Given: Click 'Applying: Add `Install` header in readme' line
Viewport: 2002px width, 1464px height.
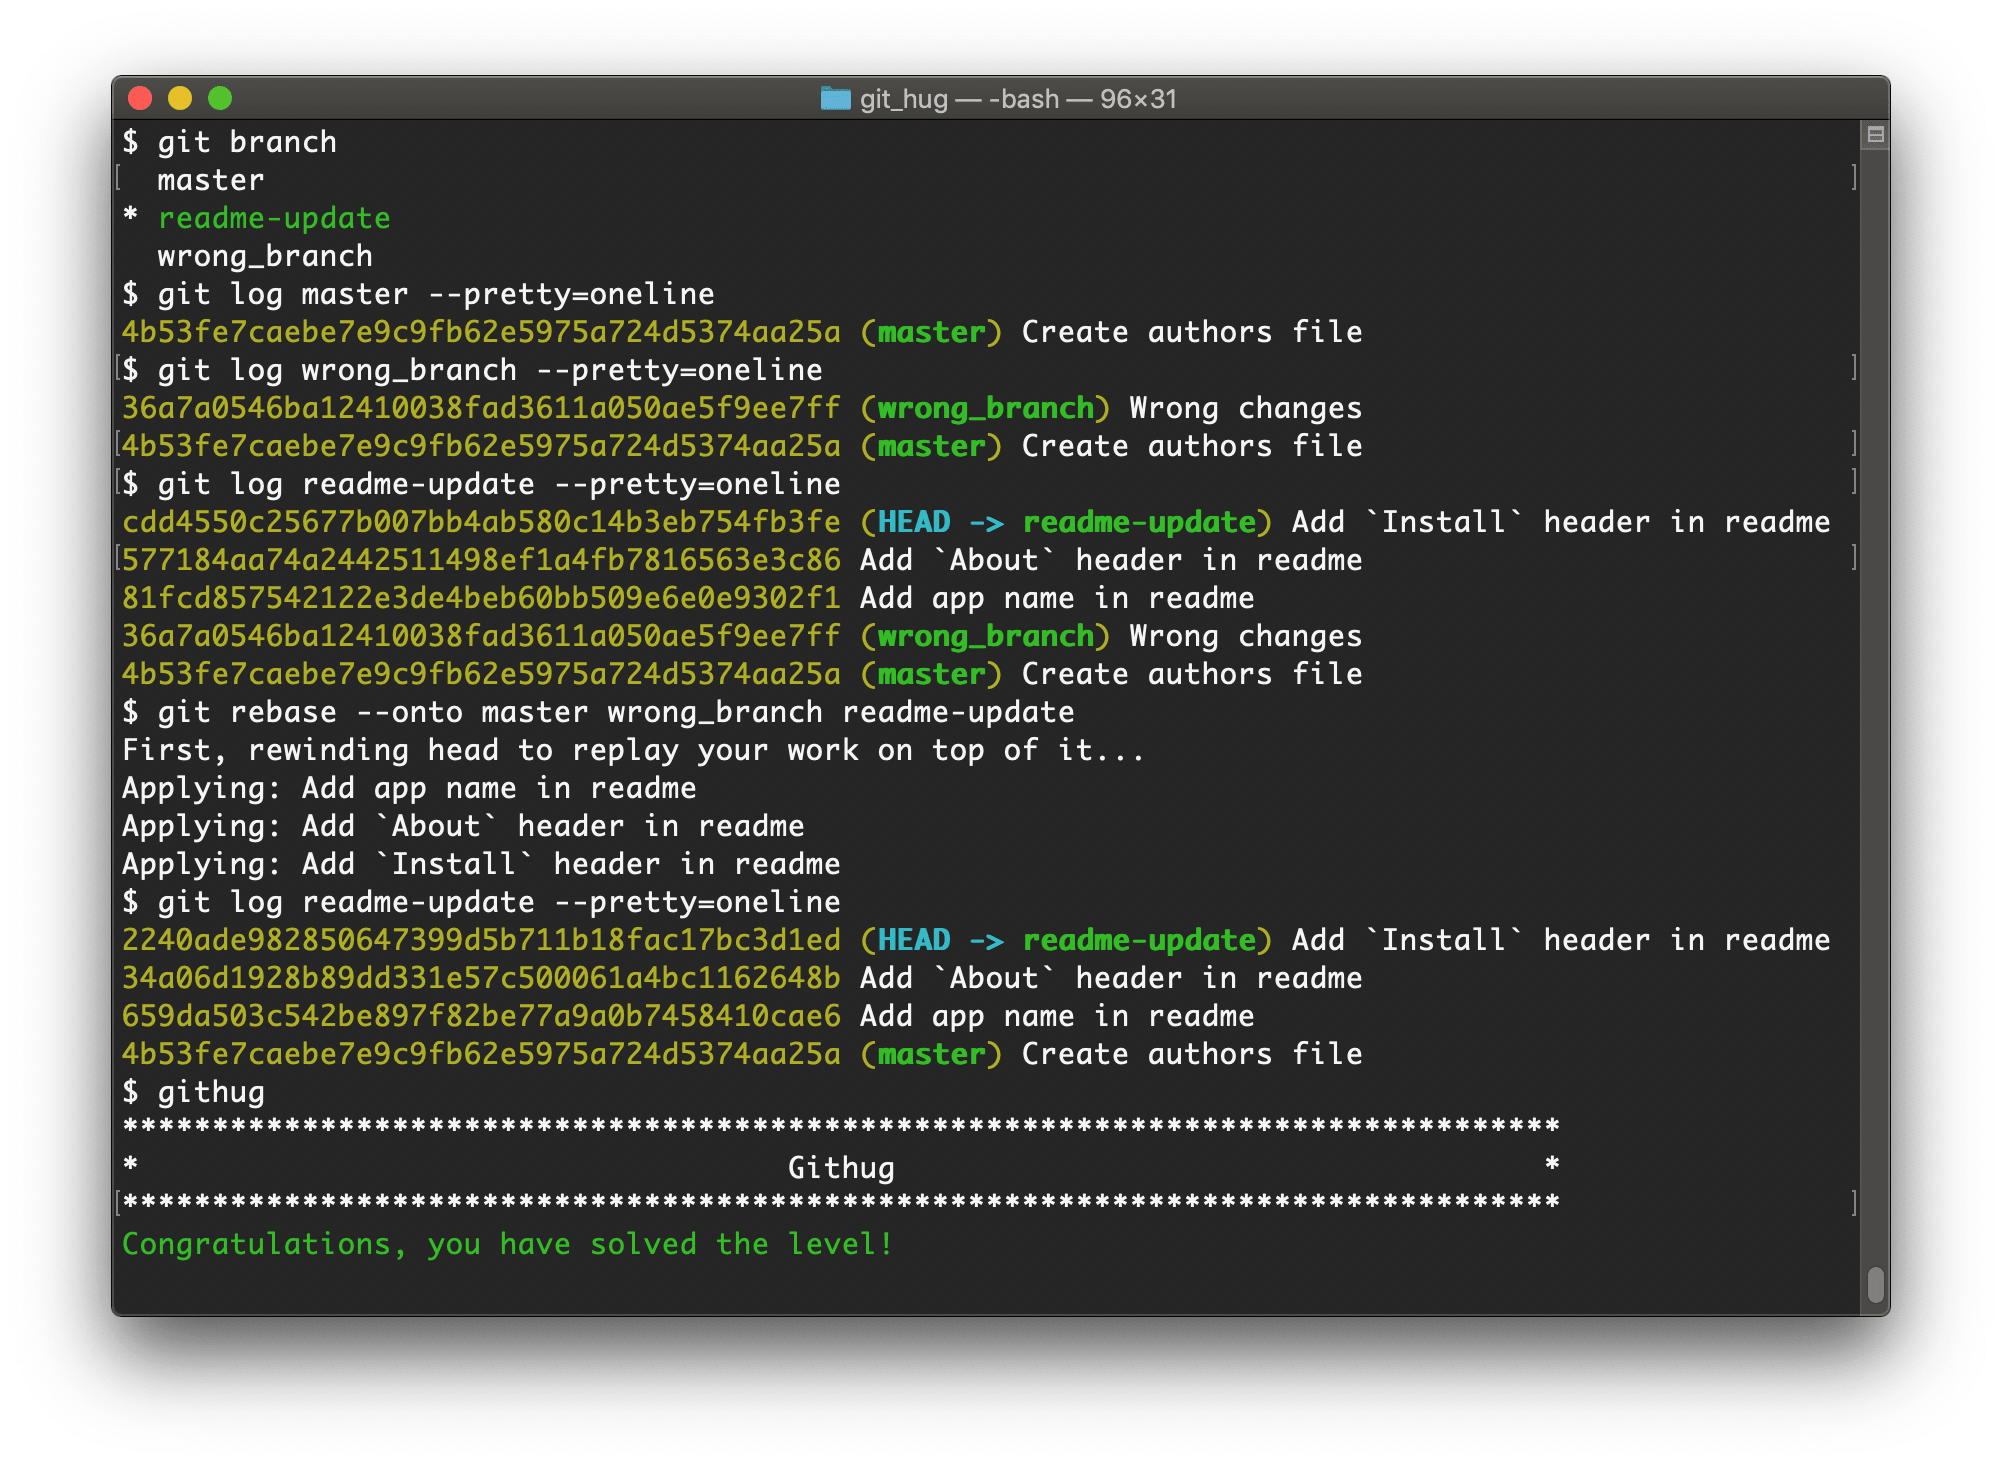Looking at the screenshot, I should coord(481,864).
